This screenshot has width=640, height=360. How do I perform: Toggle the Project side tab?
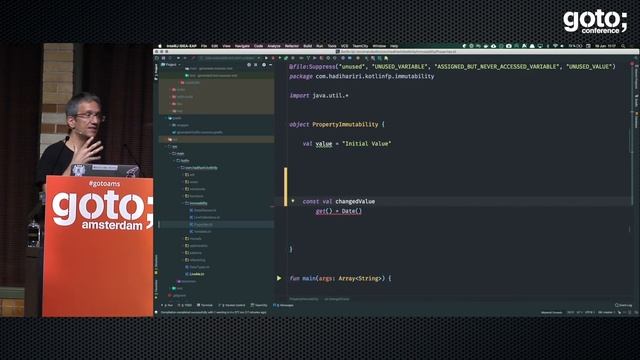point(156,71)
